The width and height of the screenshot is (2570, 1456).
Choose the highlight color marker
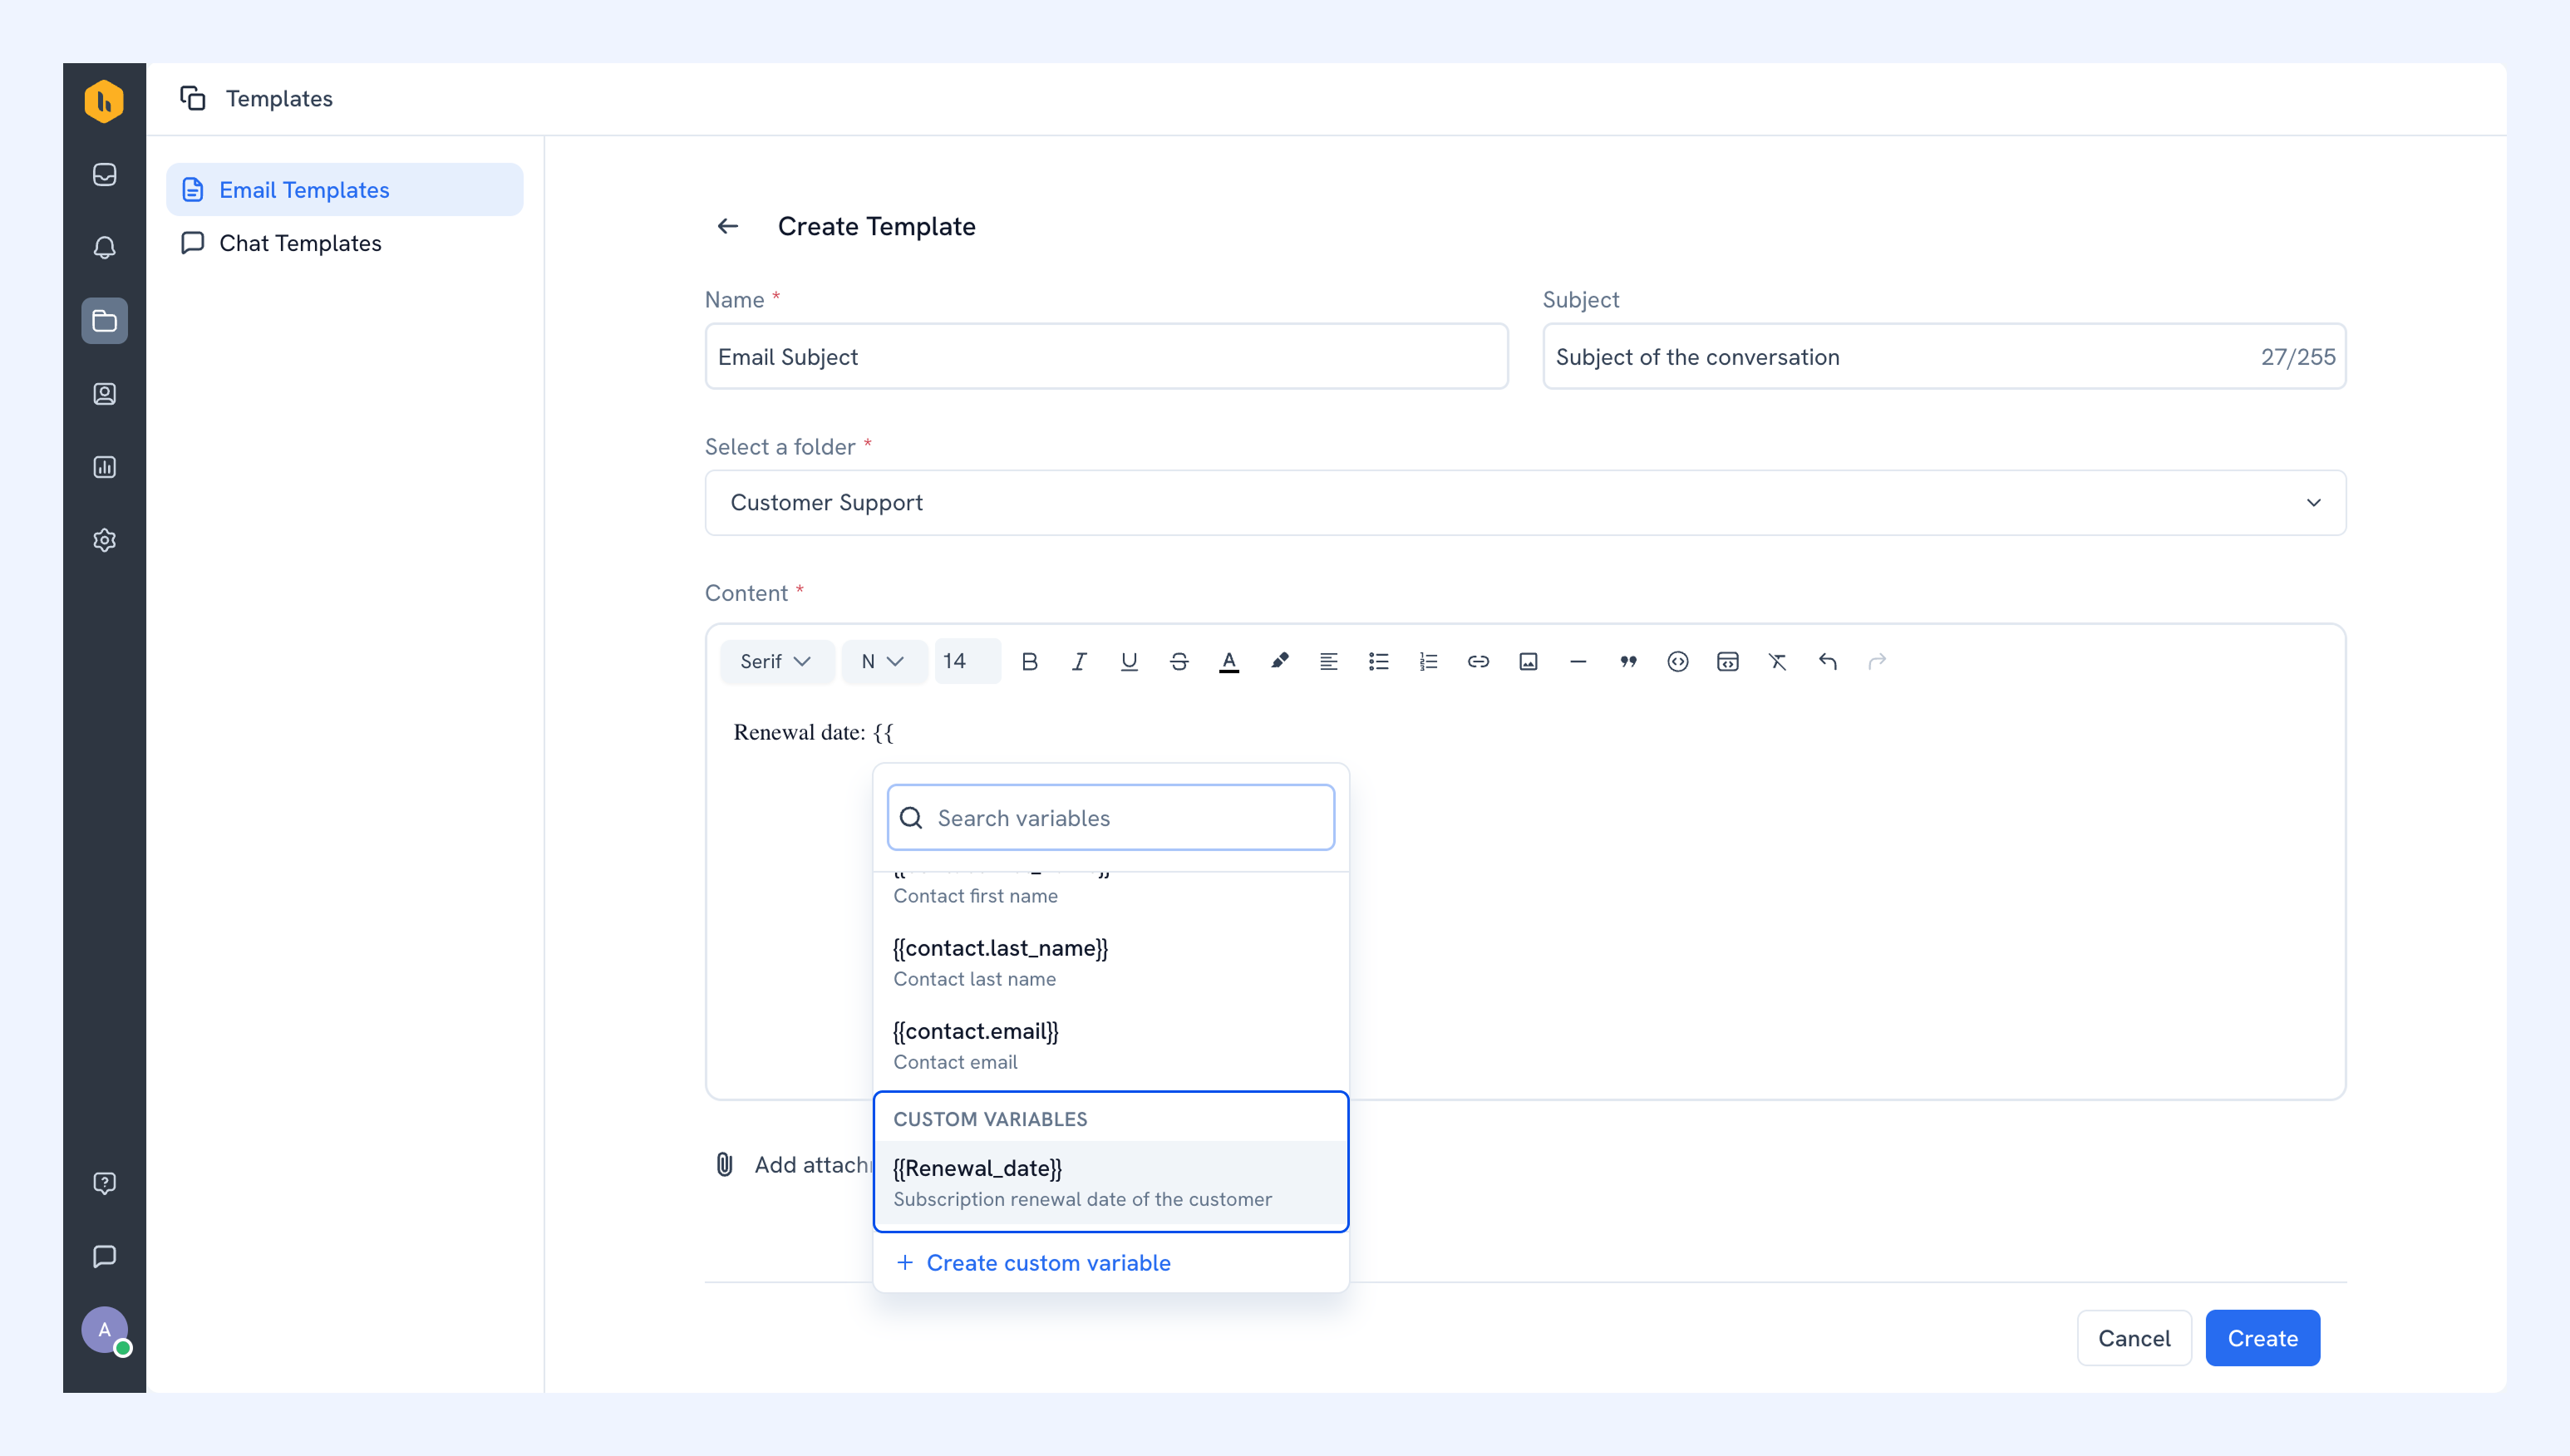[x=1279, y=661]
